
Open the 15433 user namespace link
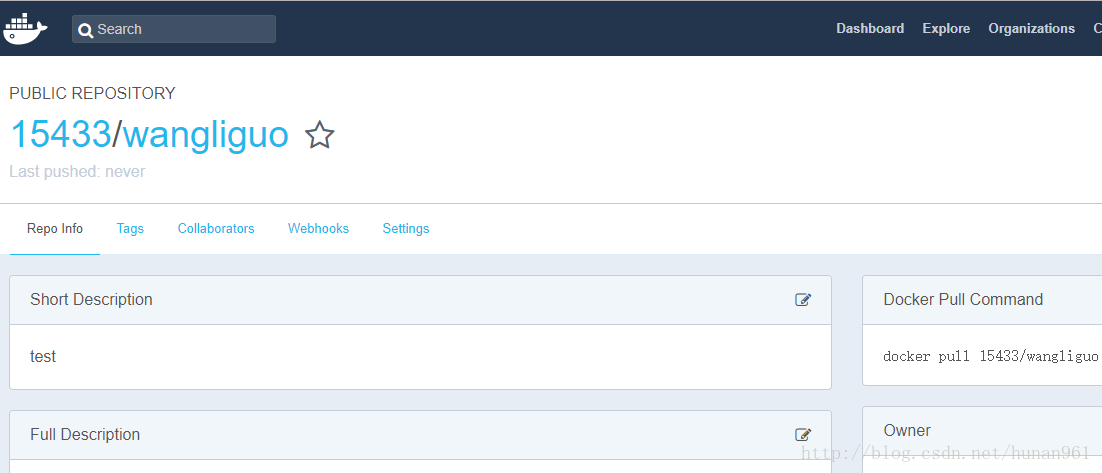(x=60, y=135)
